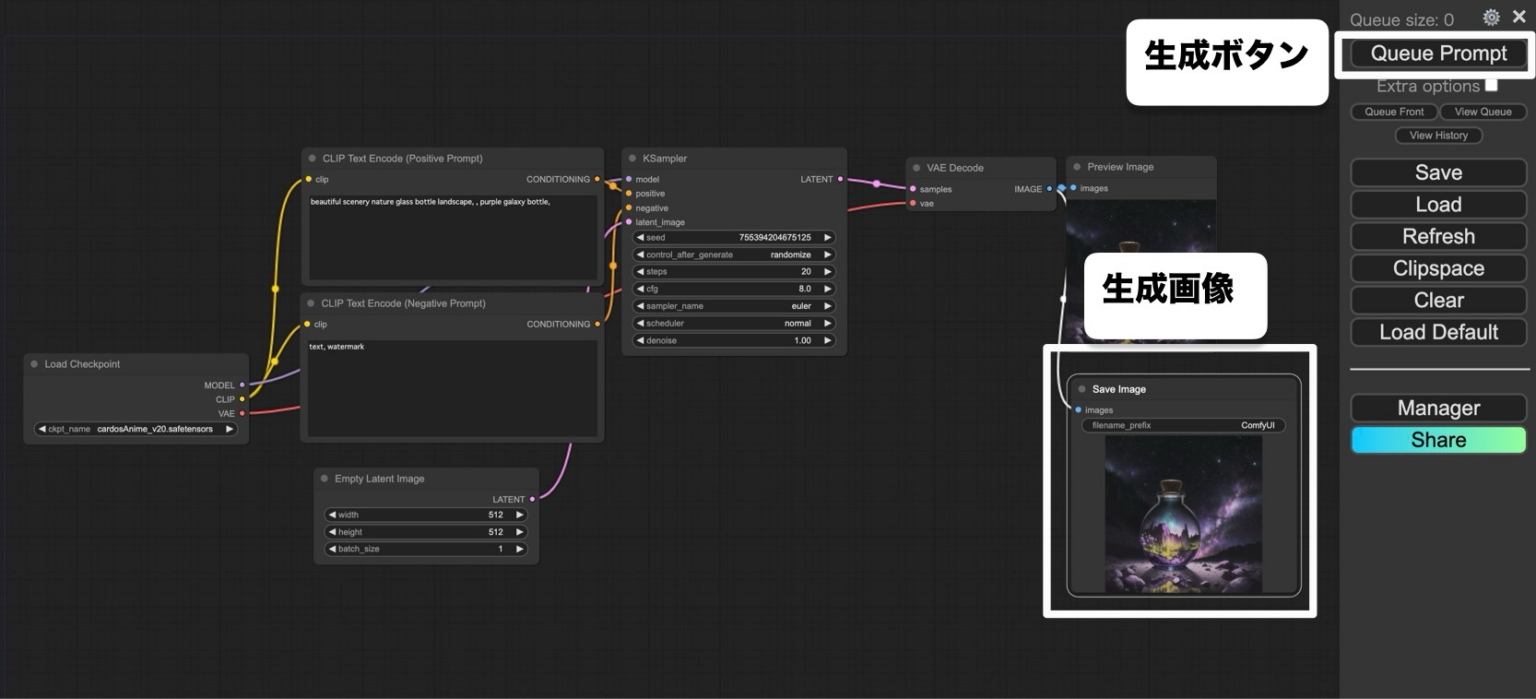The width and height of the screenshot is (1536, 699).
Task: Close the queue side panel
Action: tap(1519, 17)
